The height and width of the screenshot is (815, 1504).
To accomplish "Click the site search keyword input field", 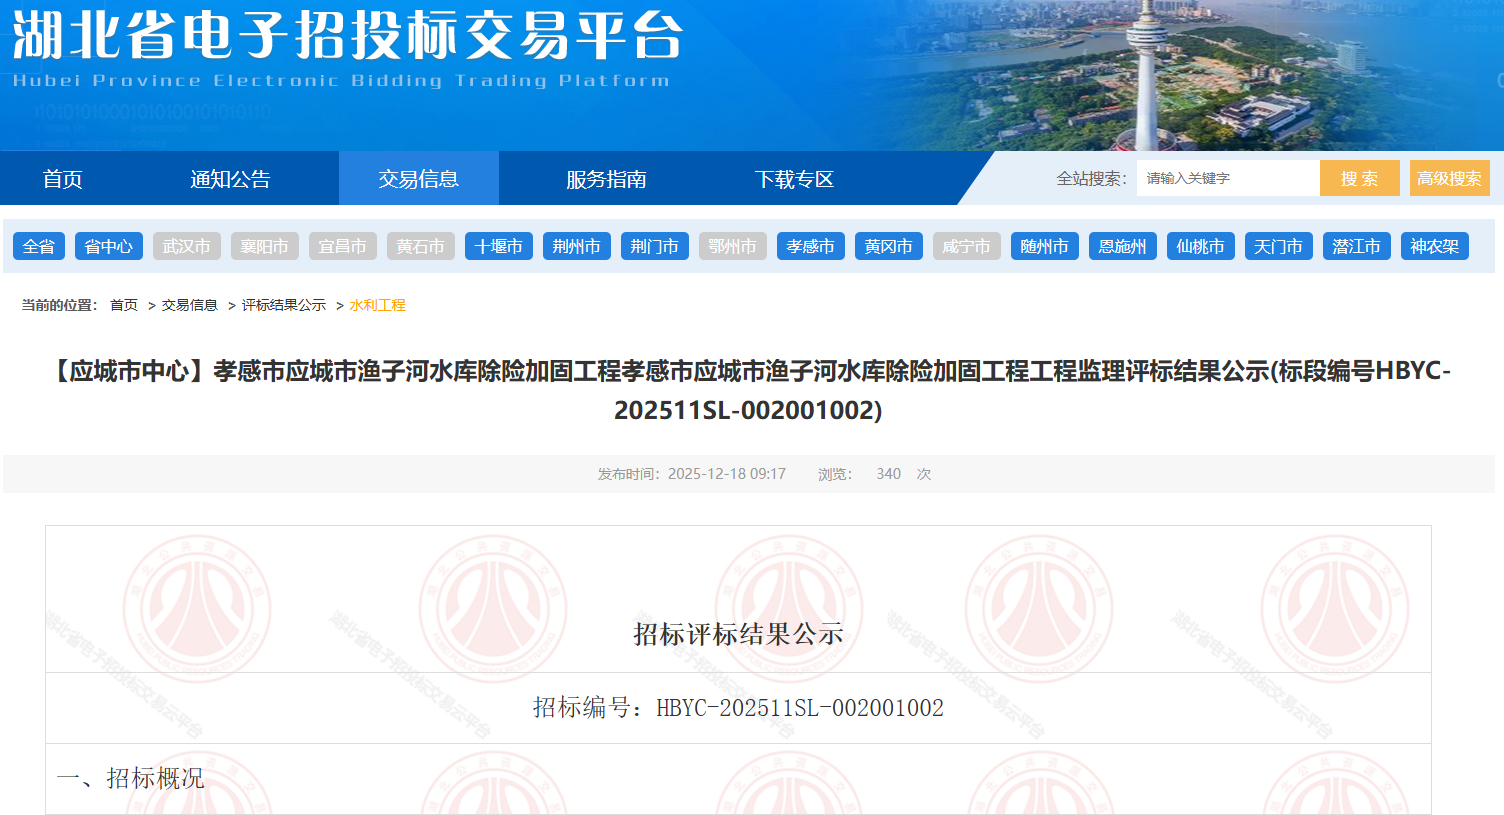I will click(1226, 178).
